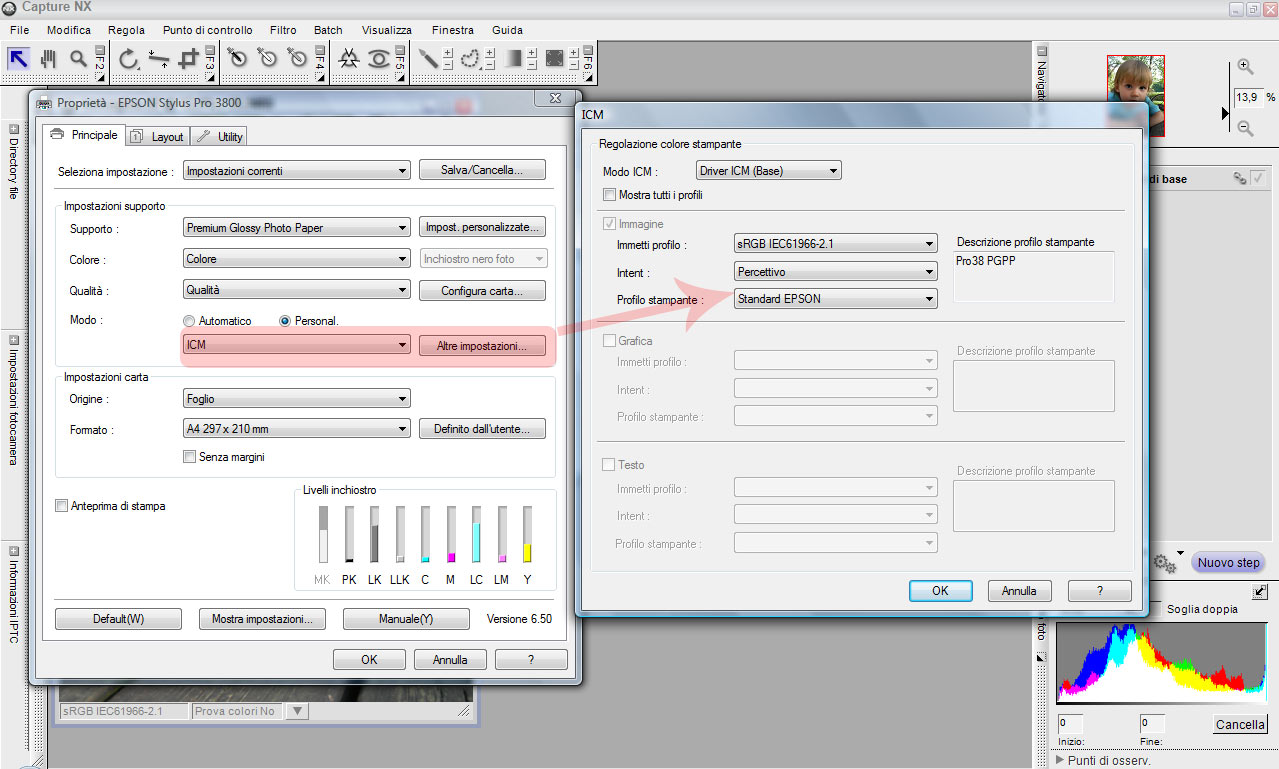Open the Regola menu

pyautogui.click(x=126, y=30)
